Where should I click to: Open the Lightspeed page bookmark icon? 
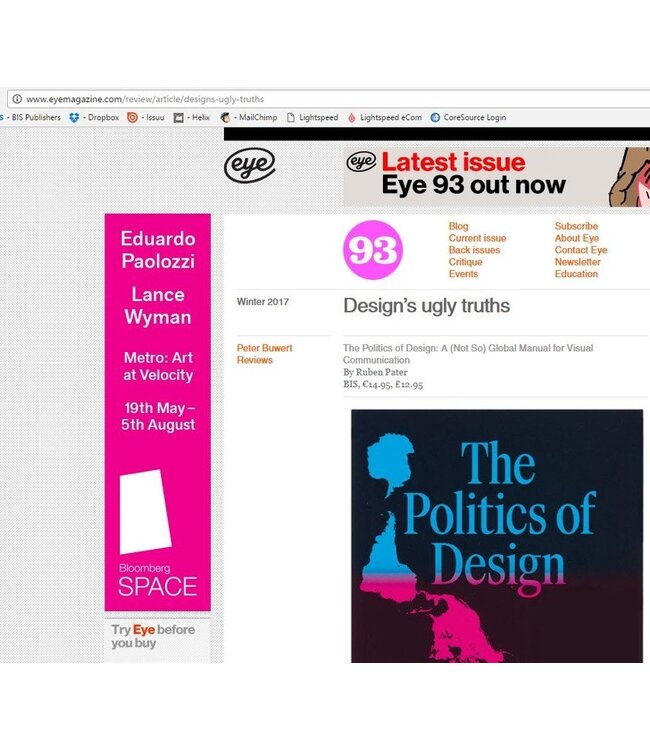pos(290,117)
